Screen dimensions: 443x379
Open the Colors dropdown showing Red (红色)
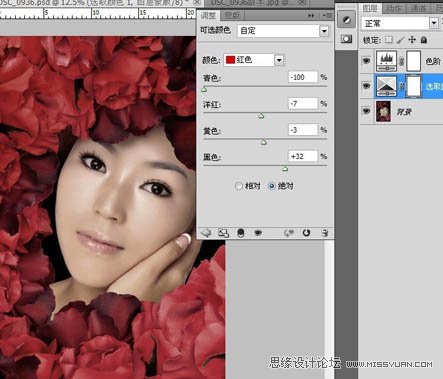(x=253, y=60)
